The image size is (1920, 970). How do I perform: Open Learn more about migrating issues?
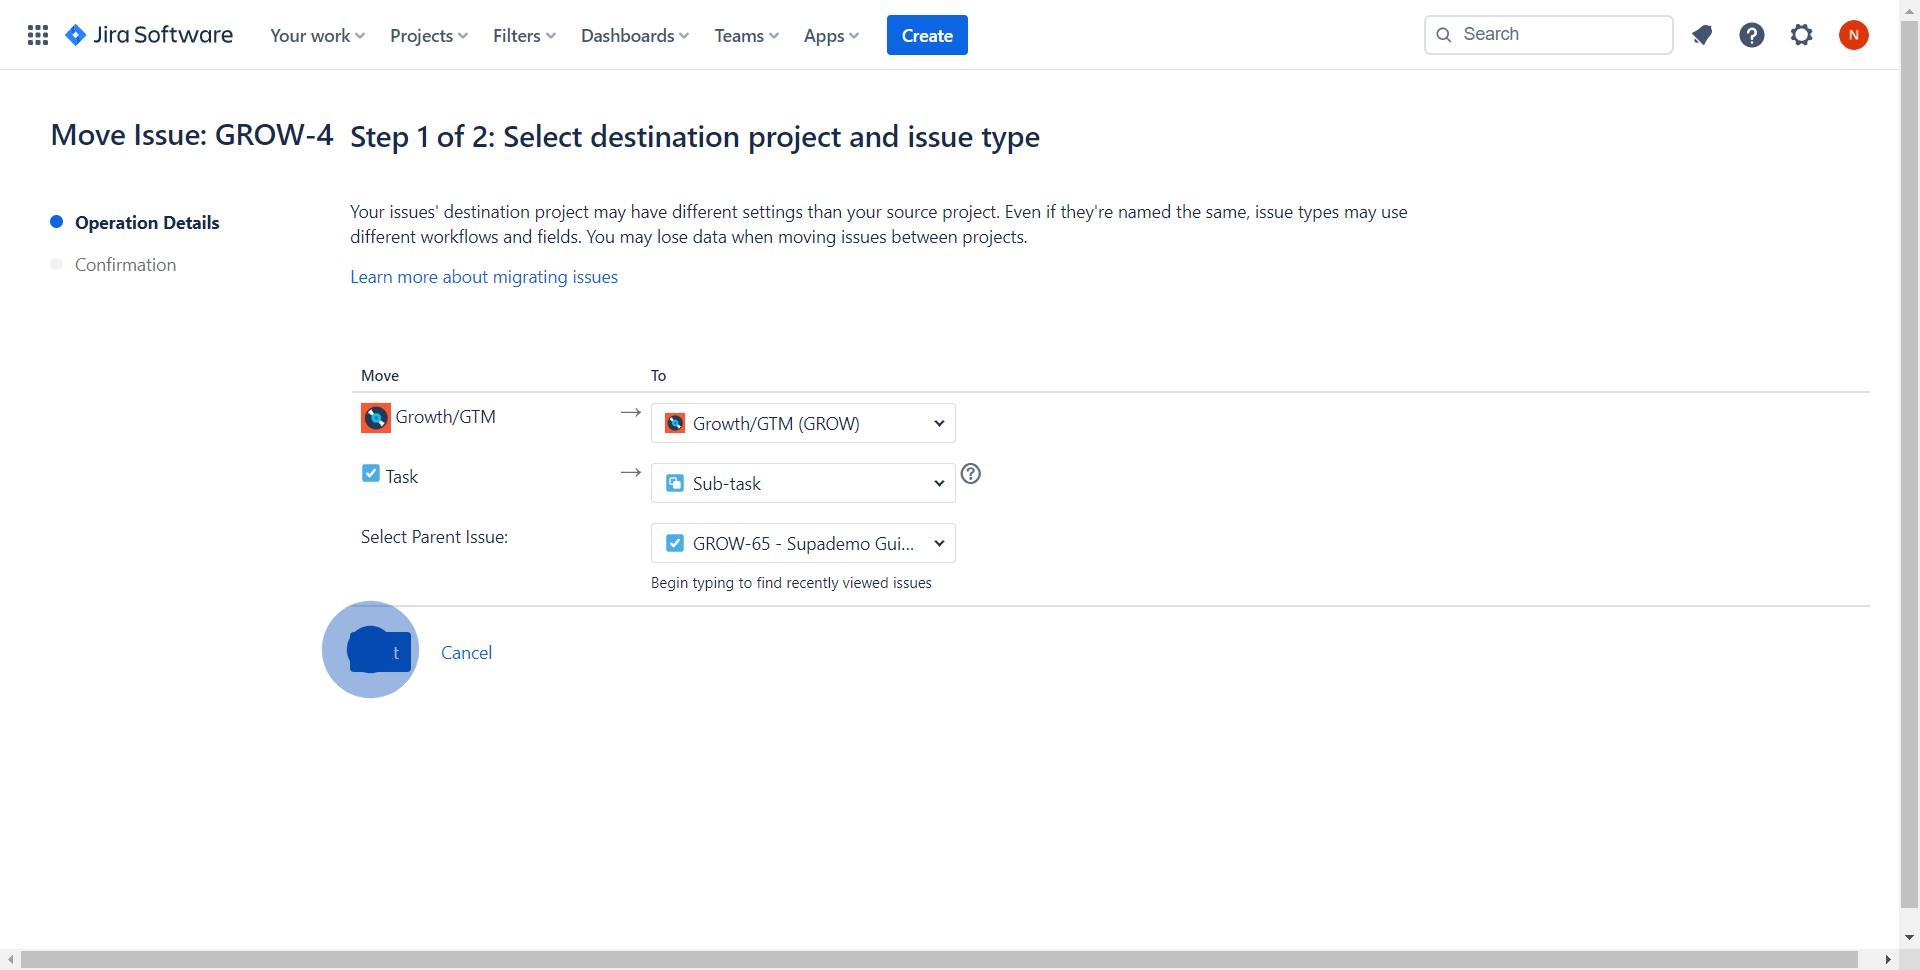pyautogui.click(x=483, y=277)
